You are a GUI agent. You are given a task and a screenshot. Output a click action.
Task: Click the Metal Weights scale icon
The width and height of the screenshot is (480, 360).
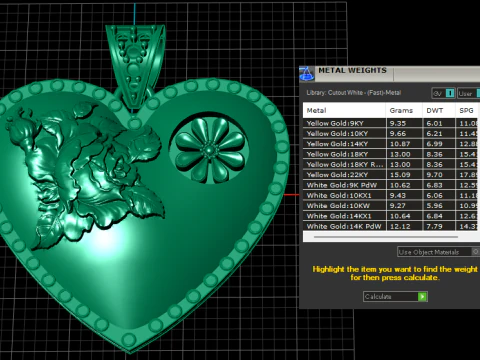click(307, 74)
